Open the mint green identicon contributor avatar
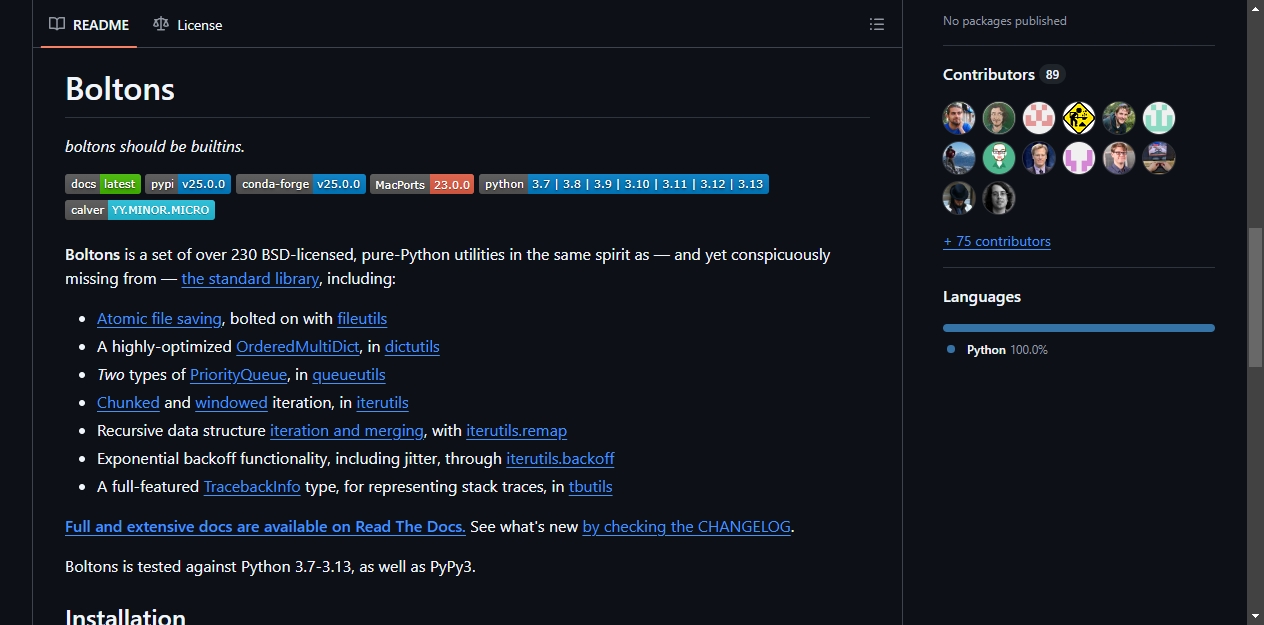This screenshot has width=1264, height=625. [x=1159, y=118]
